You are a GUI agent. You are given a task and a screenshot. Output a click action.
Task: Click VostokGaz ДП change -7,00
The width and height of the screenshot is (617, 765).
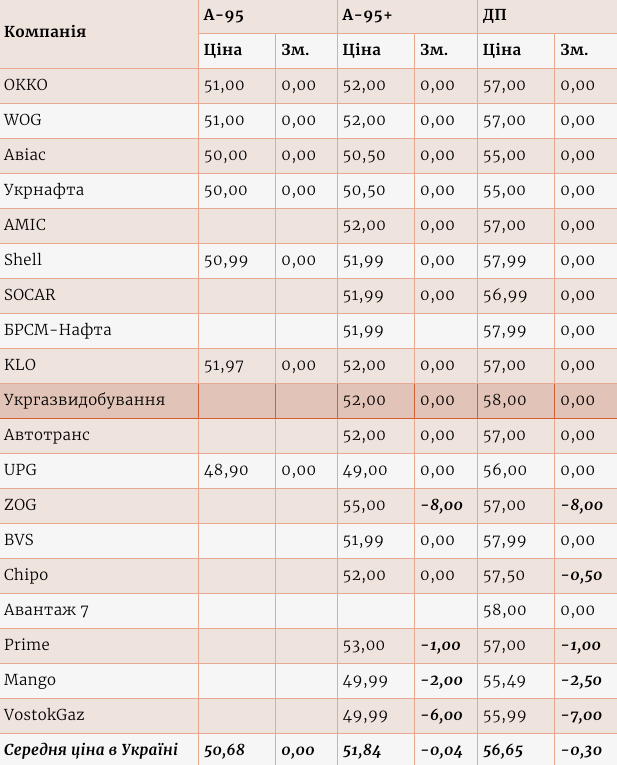(586, 716)
